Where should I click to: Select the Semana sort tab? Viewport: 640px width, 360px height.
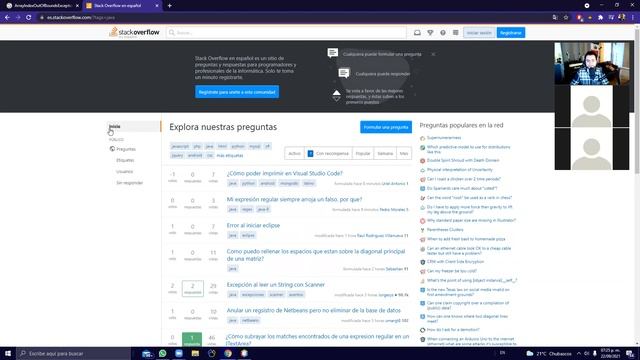click(x=385, y=153)
